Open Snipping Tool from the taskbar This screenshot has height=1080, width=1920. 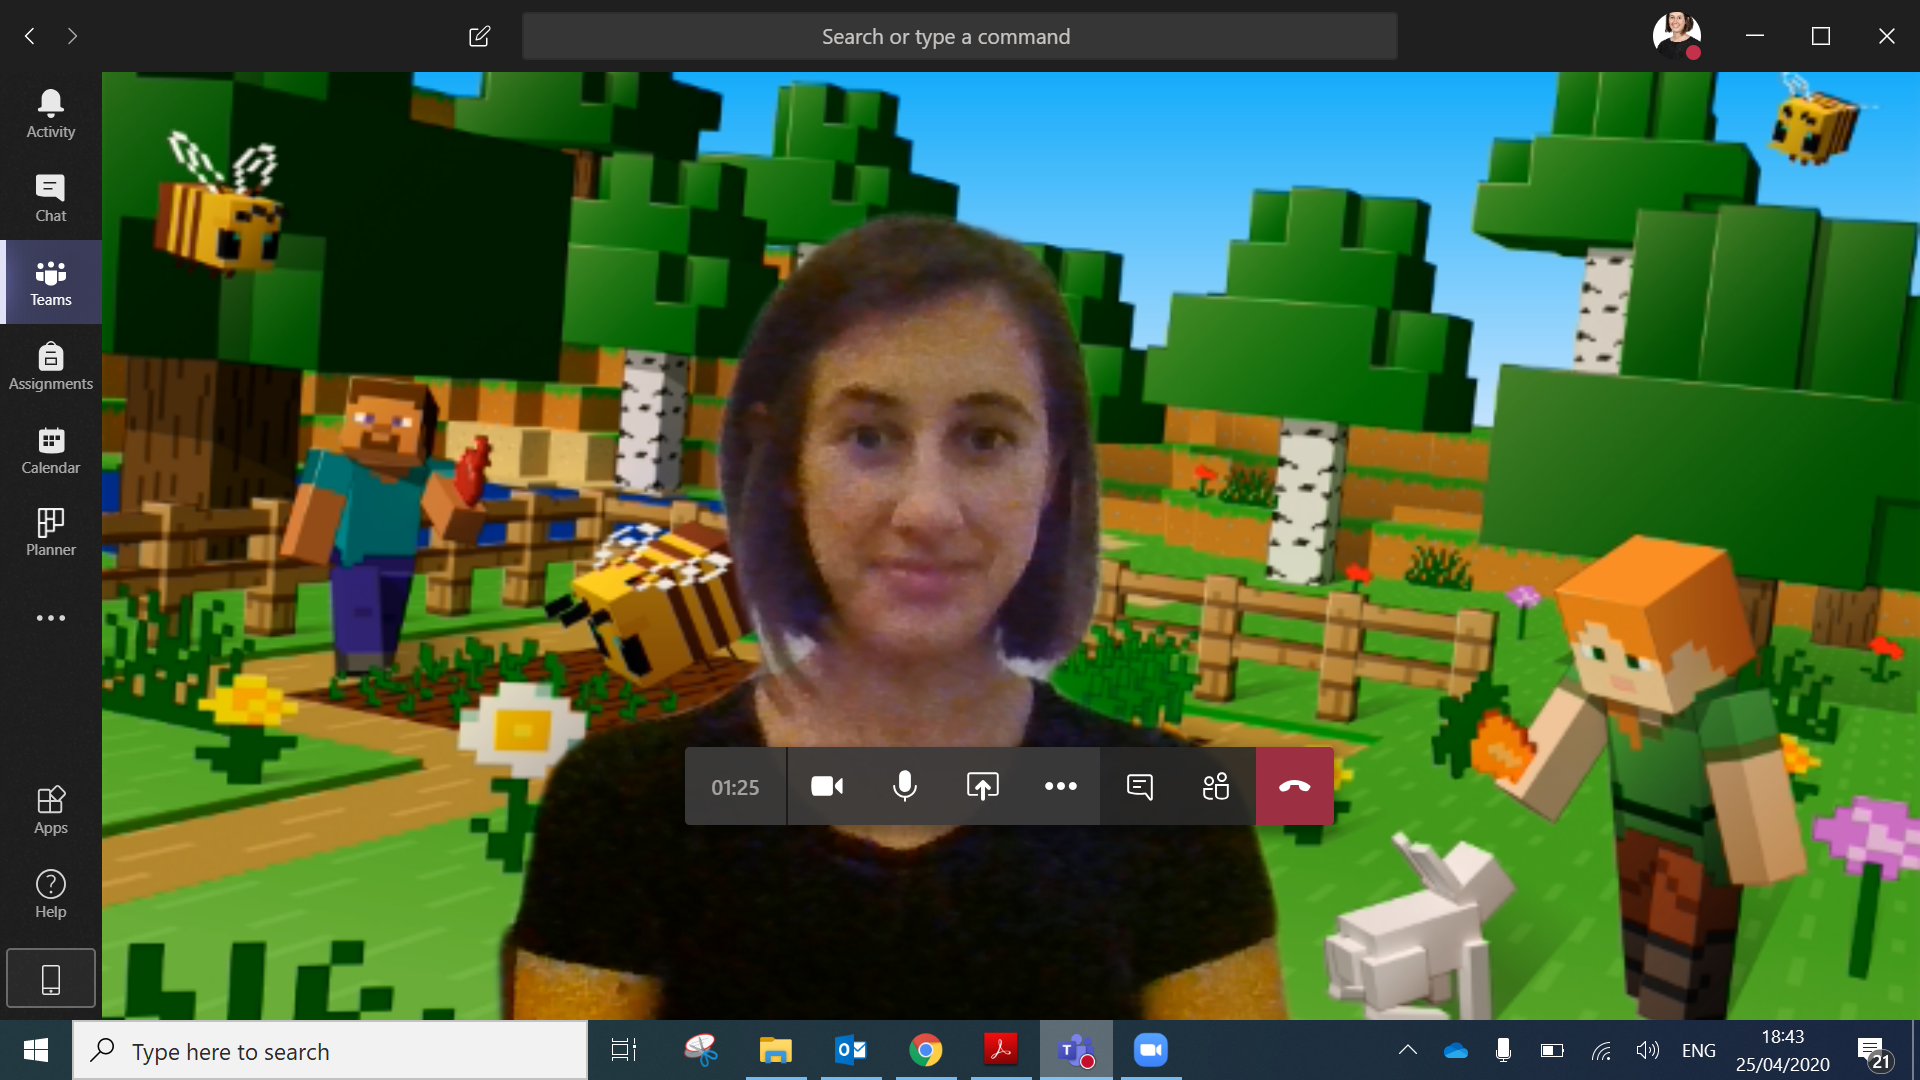pyautogui.click(x=701, y=1050)
